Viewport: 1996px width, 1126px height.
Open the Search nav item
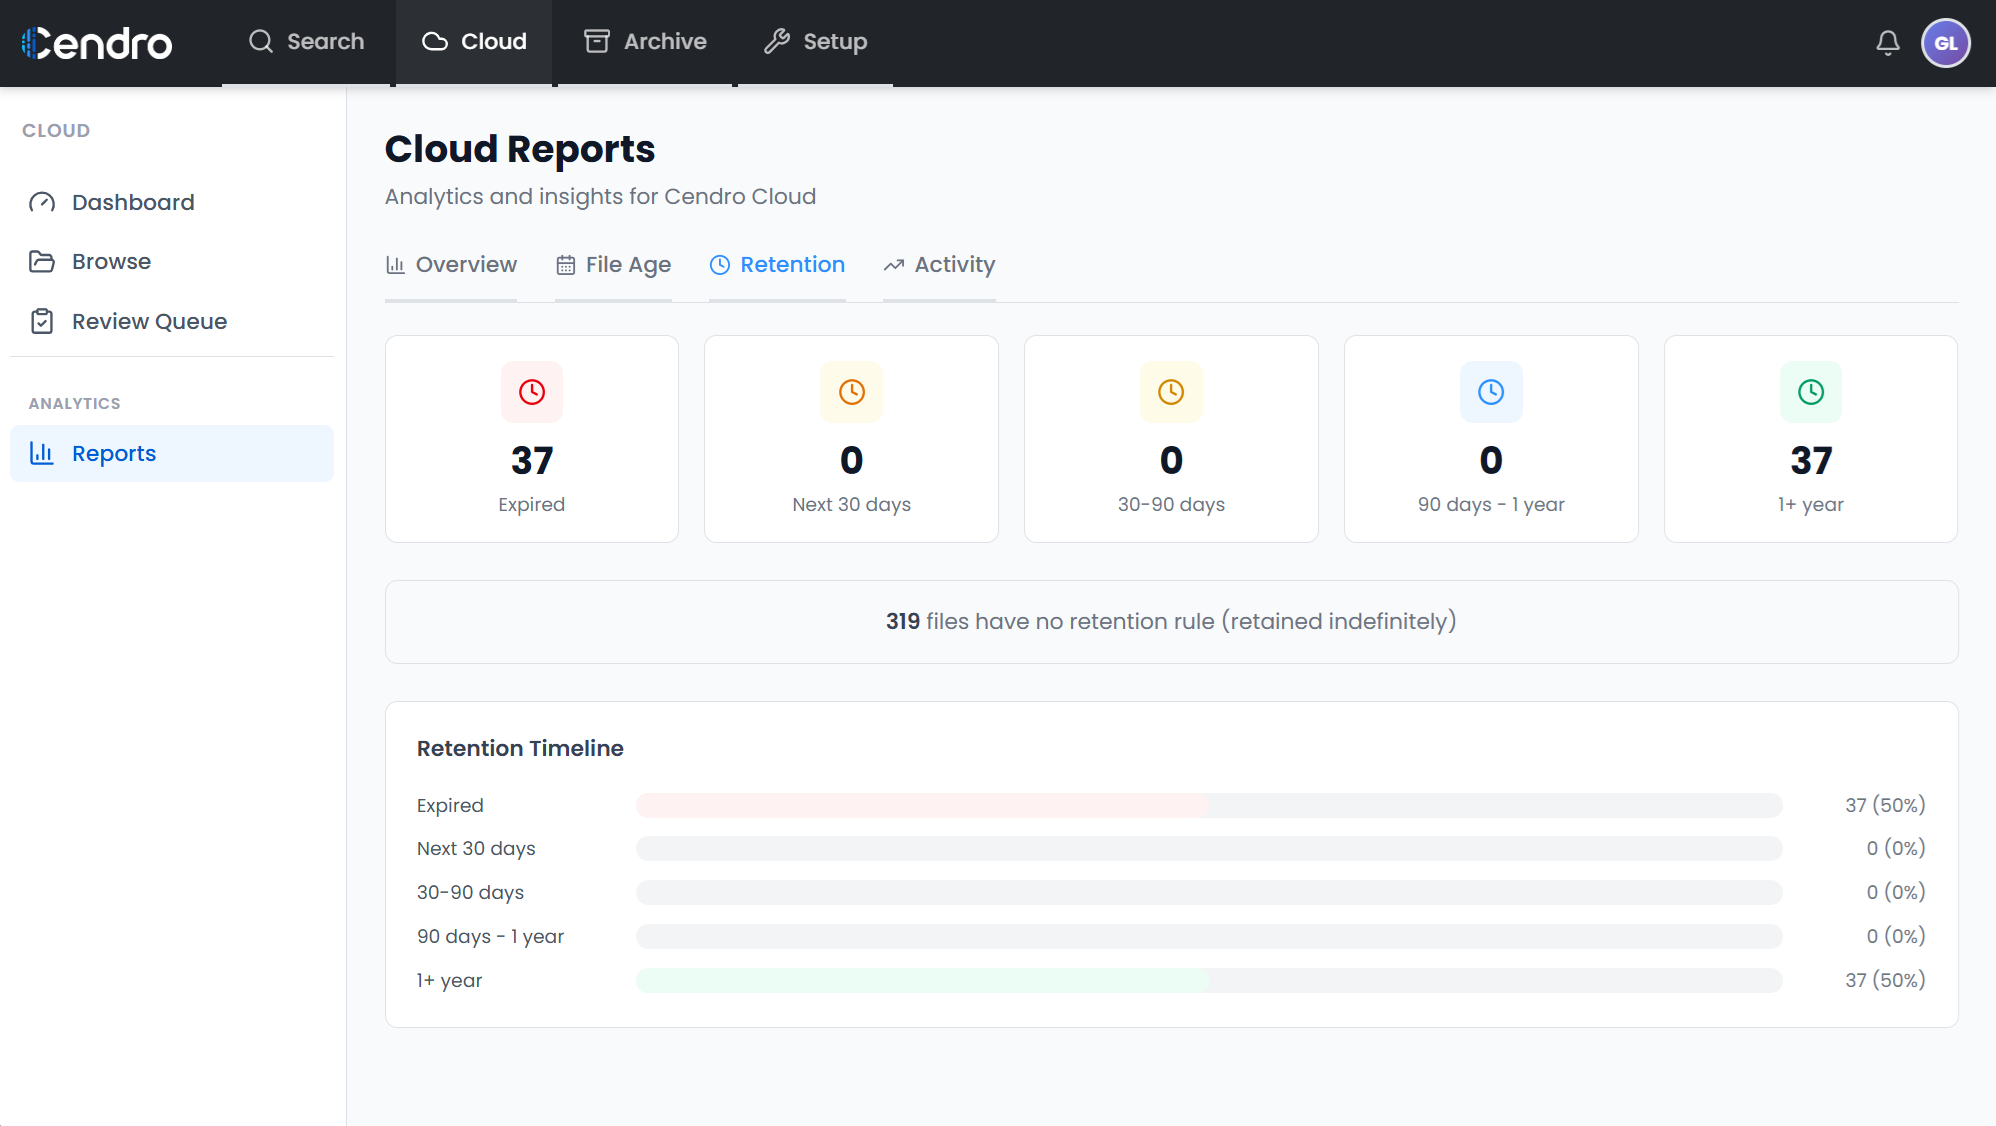tap(306, 42)
